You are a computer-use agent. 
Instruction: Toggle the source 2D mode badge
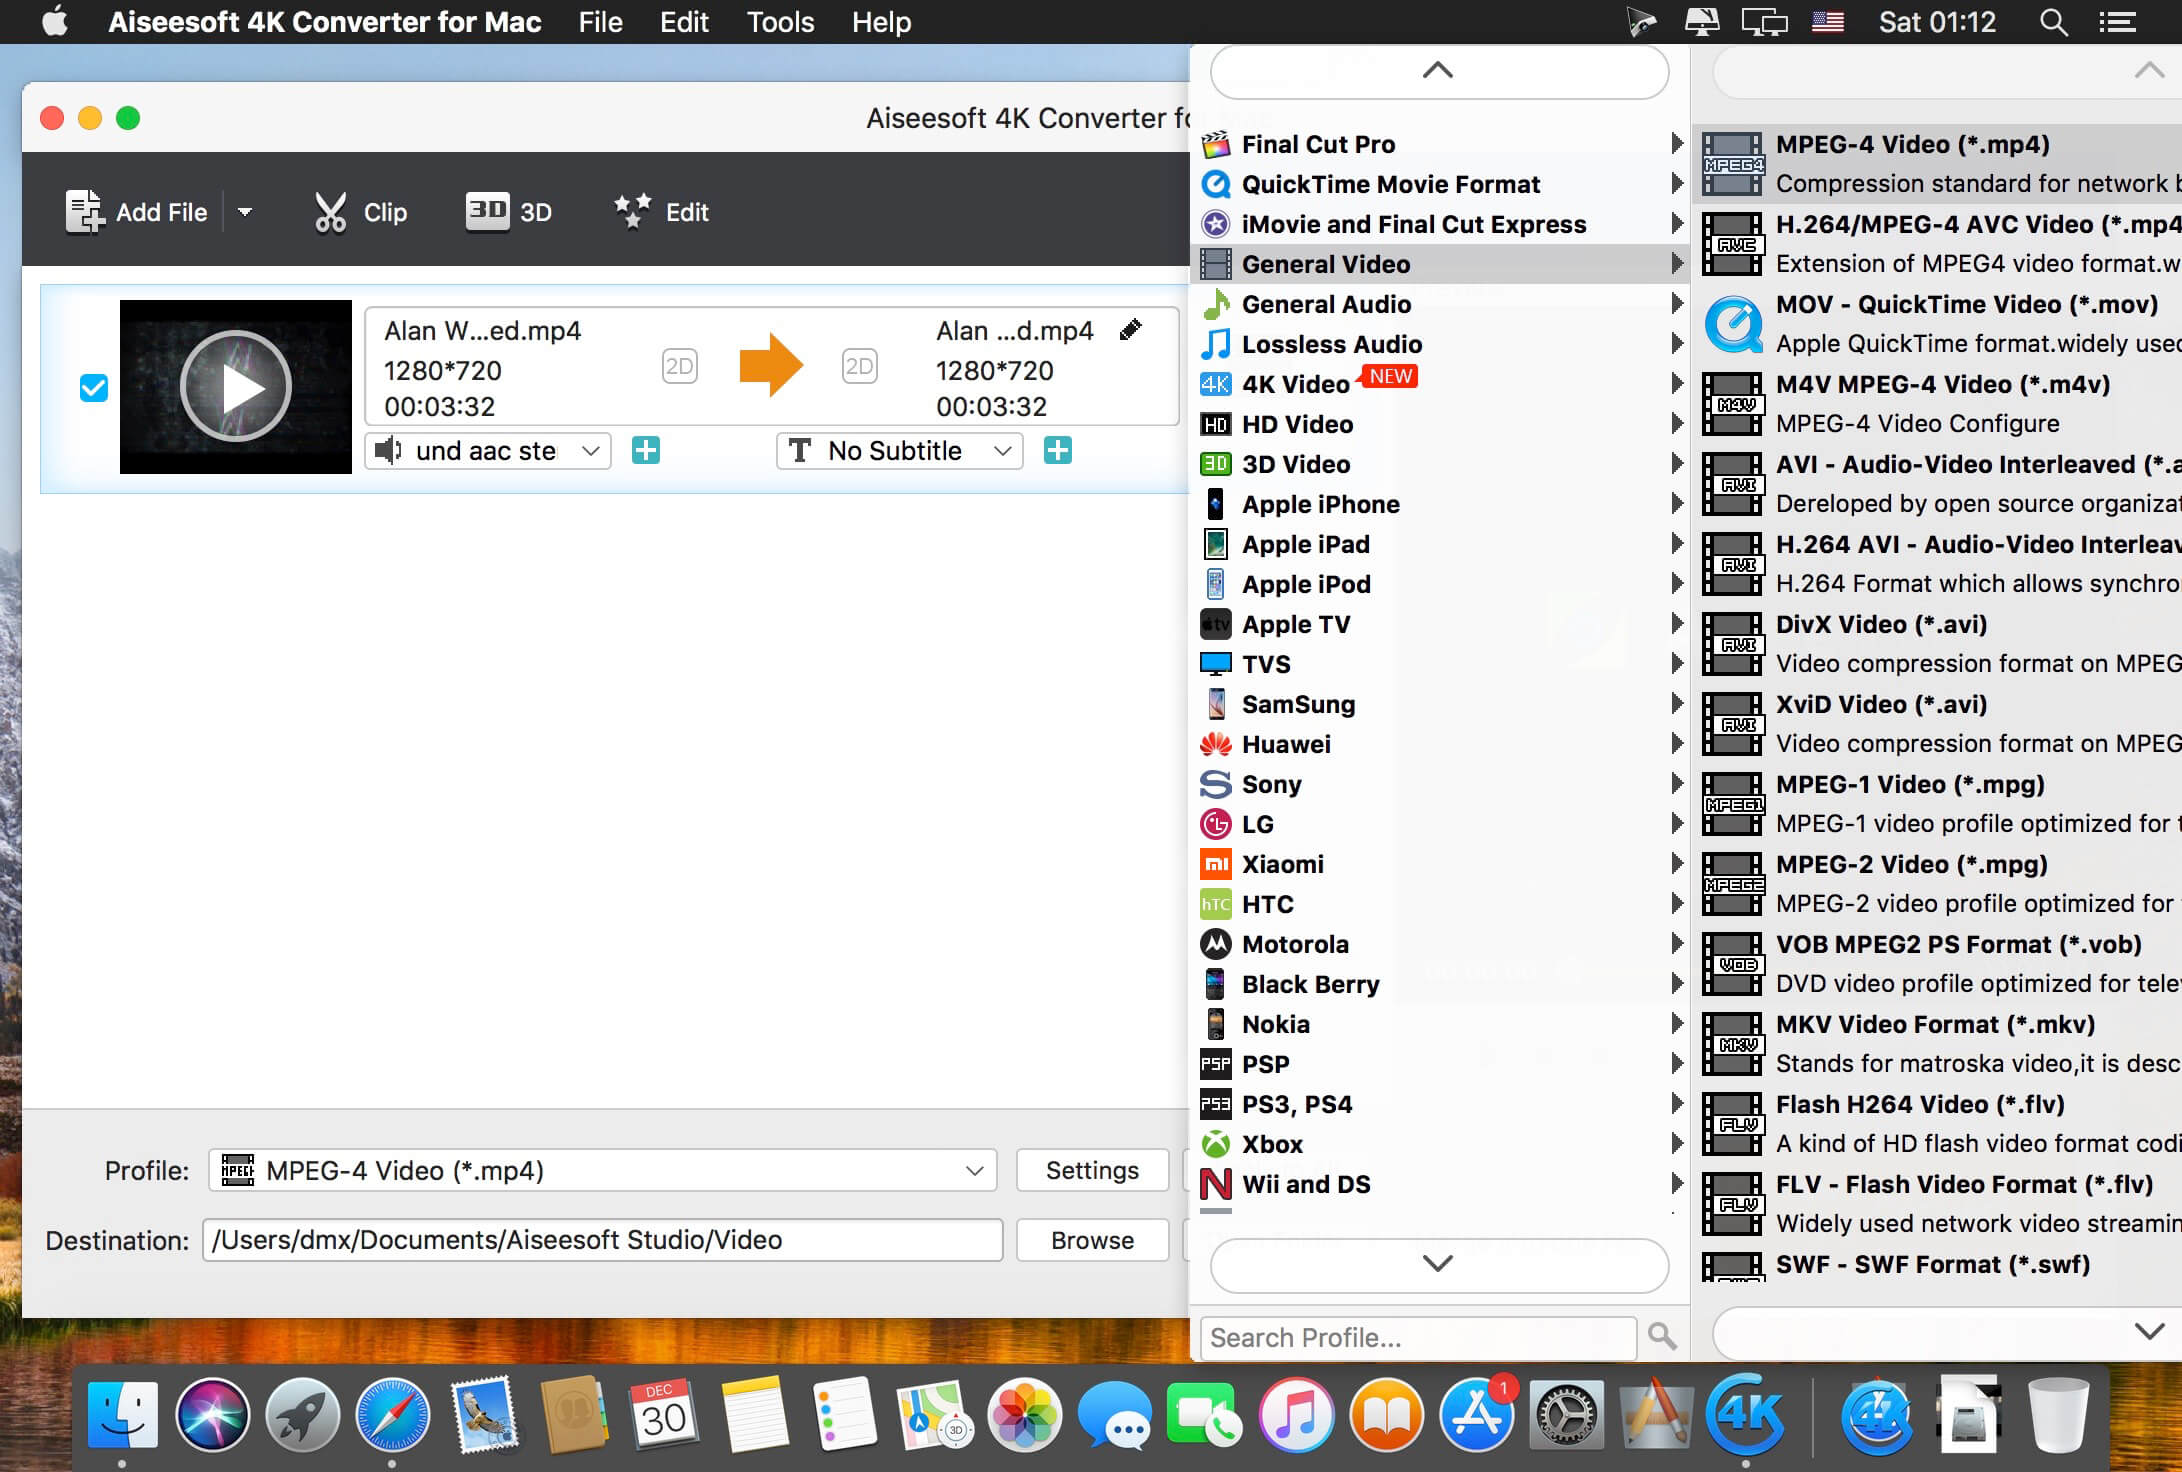pos(679,366)
